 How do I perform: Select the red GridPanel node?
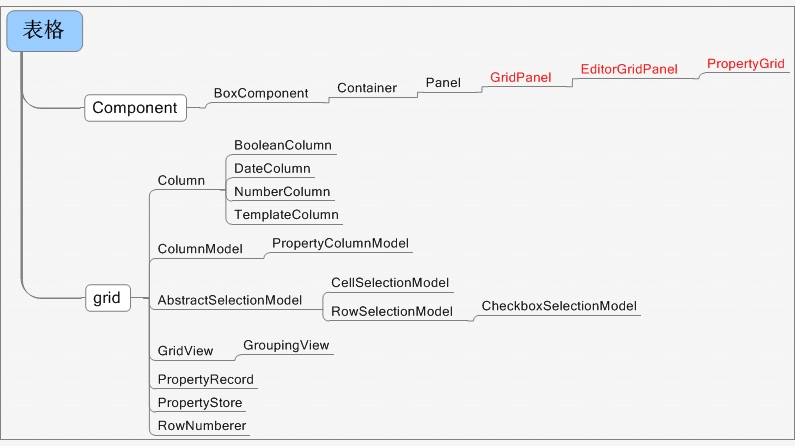tap(521, 76)
